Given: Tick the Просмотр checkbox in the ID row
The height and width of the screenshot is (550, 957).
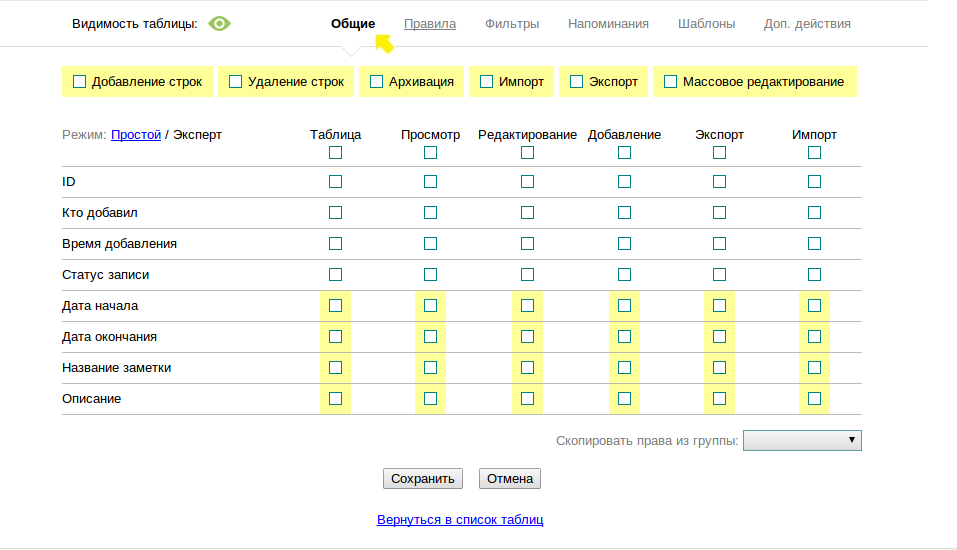Looking at the screenshot, I should point(431,182).
